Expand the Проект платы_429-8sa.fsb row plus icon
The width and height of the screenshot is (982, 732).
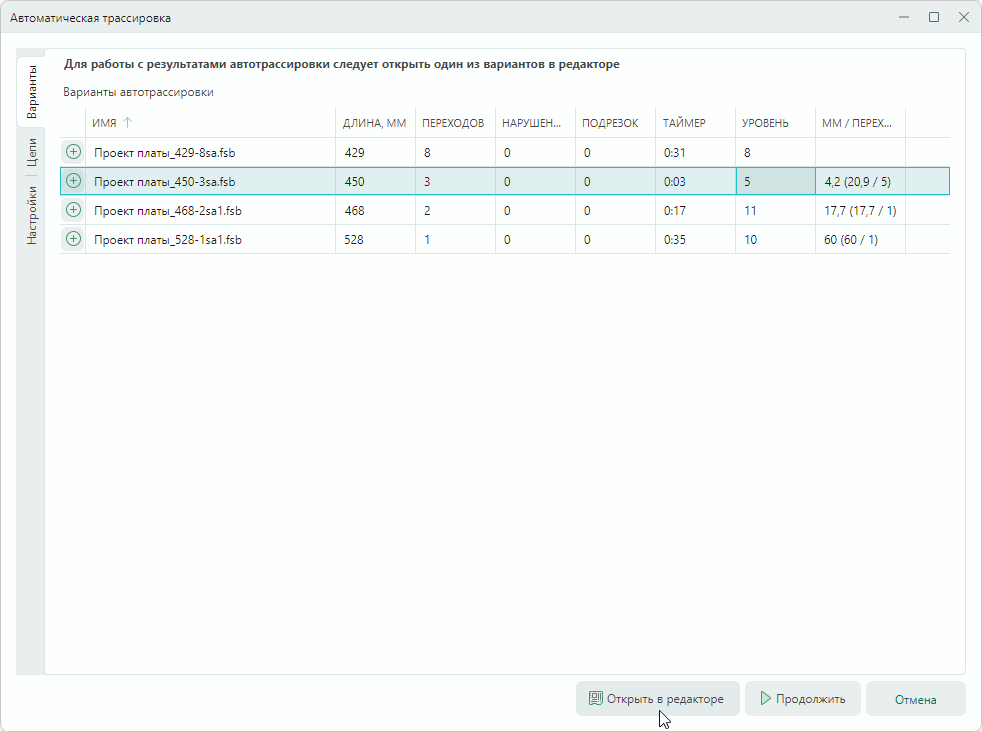[73, 152]
